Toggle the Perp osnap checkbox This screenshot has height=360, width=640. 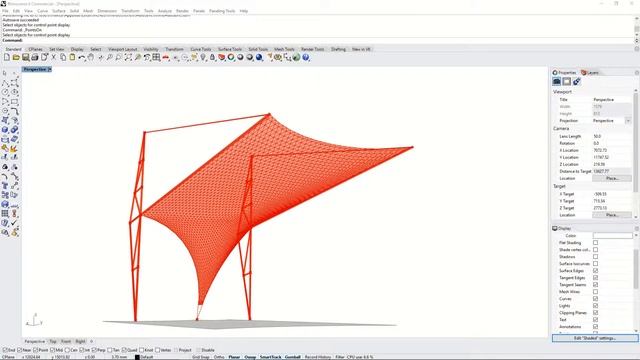(94, 350)
